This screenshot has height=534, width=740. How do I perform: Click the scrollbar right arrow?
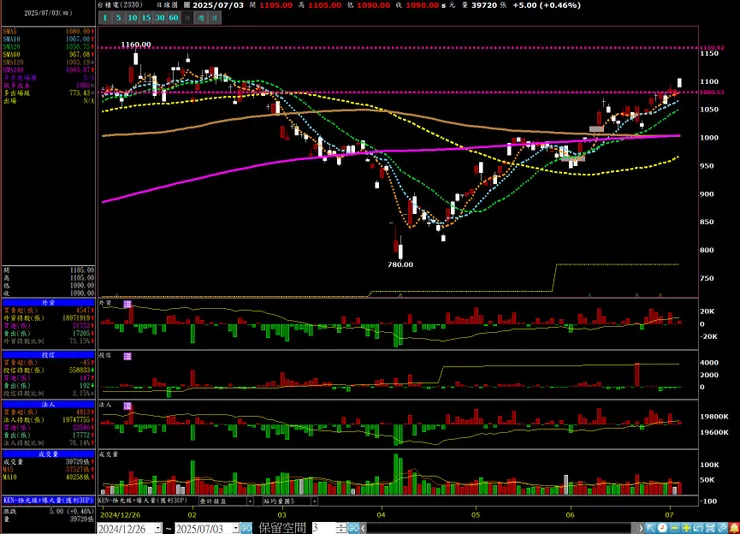(641, 528)
